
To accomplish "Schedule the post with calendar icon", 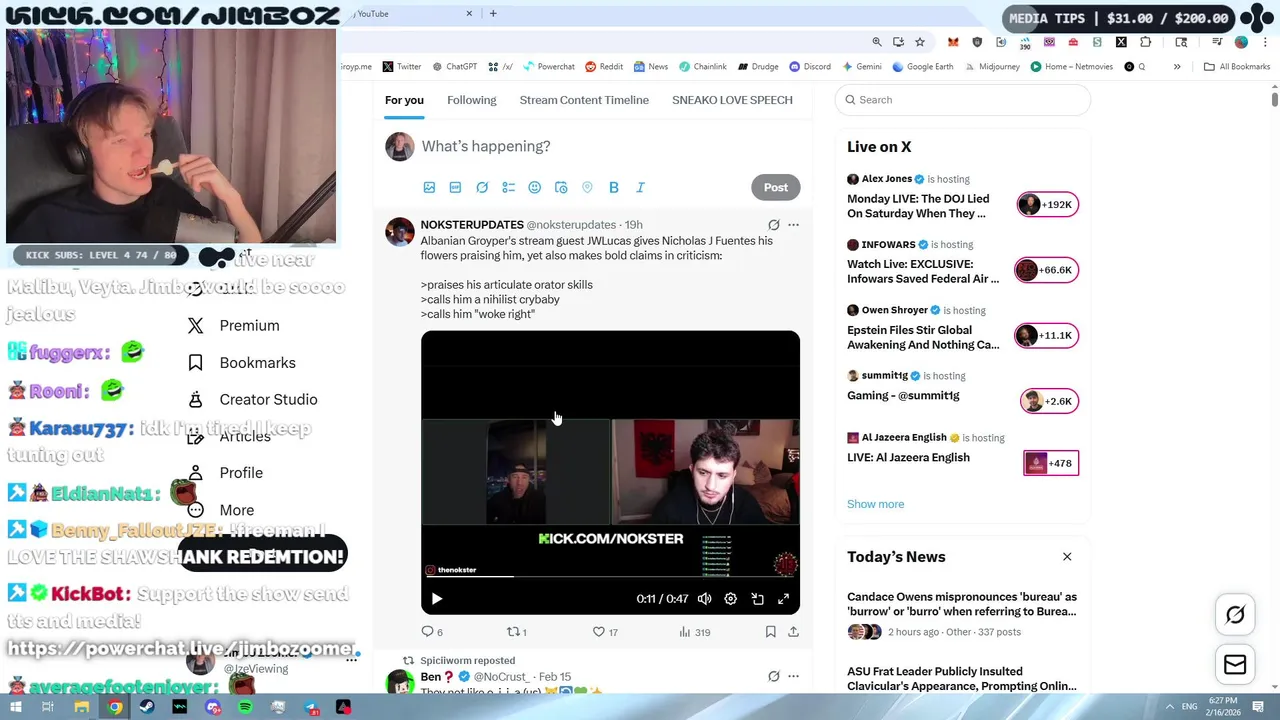I will [x=561, y=187].
